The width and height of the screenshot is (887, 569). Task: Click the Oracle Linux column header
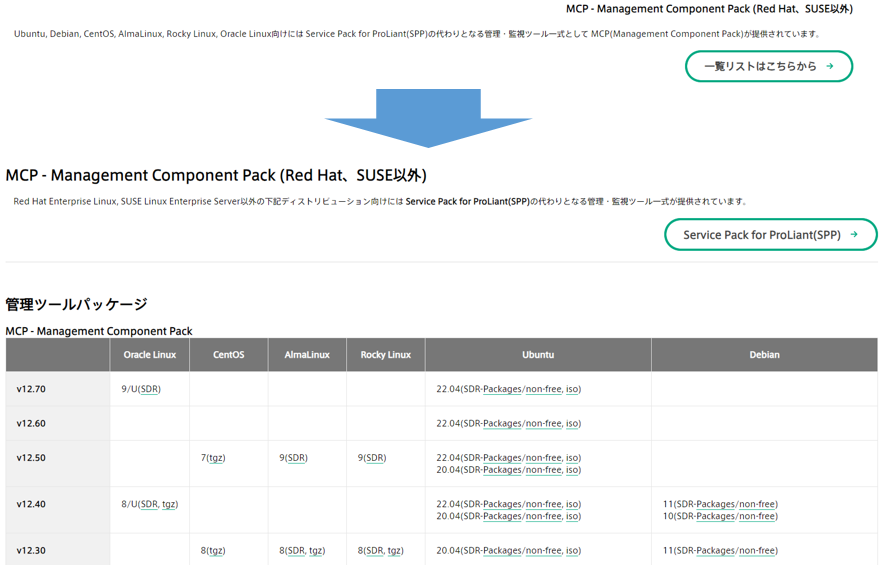[x=149, y=355]
